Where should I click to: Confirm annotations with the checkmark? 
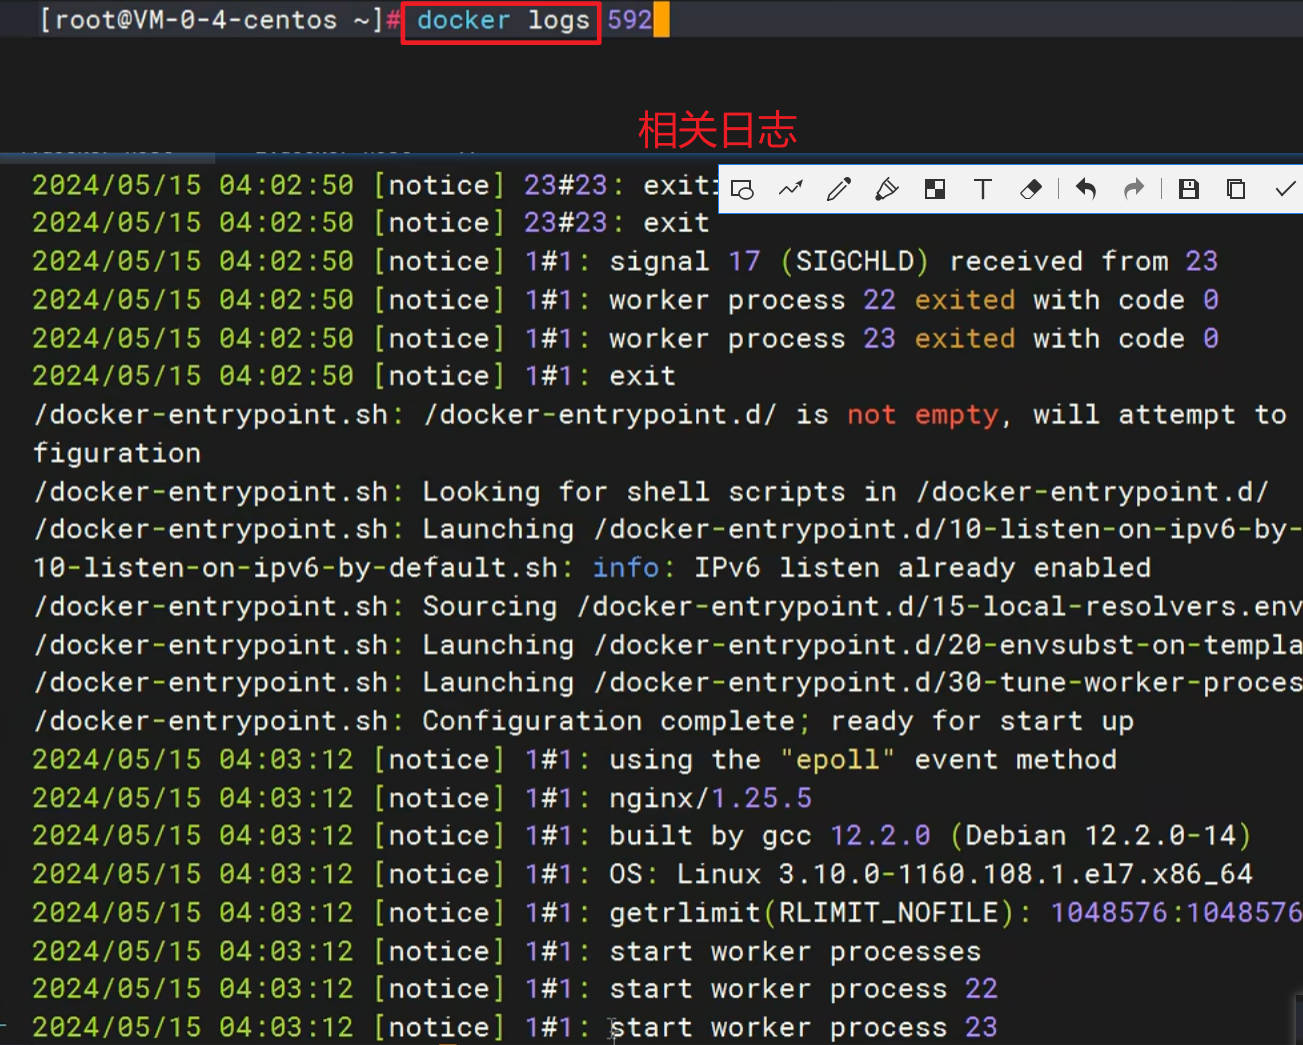pos(1286,189)
